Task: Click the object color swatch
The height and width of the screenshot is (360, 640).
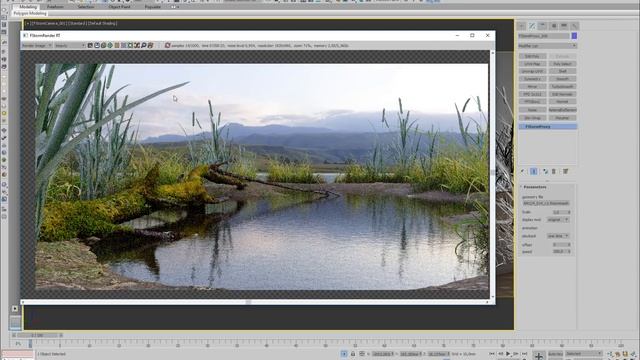Action: tap(574, 36)
